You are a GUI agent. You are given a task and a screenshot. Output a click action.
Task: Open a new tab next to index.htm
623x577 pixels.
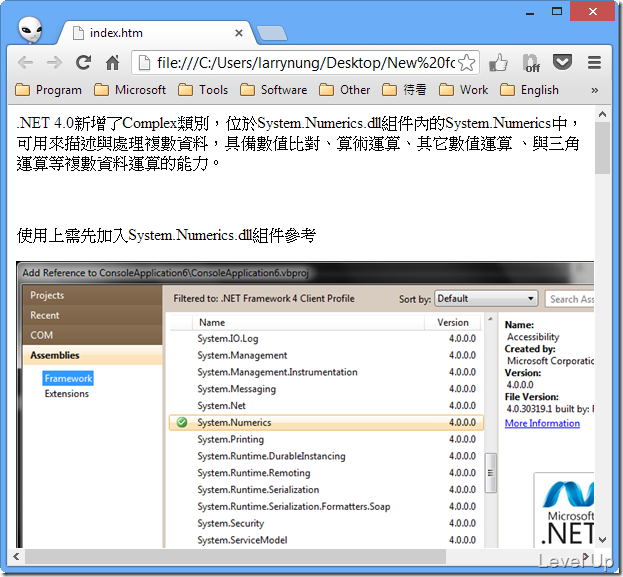(x=272, y=33)
